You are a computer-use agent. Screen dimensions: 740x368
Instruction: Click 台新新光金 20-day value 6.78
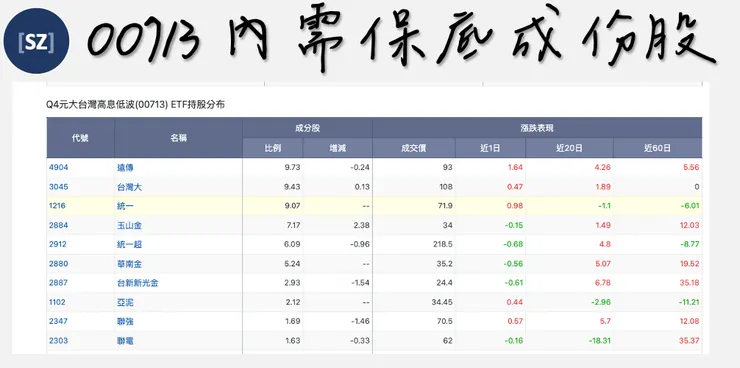click(603, 283)
